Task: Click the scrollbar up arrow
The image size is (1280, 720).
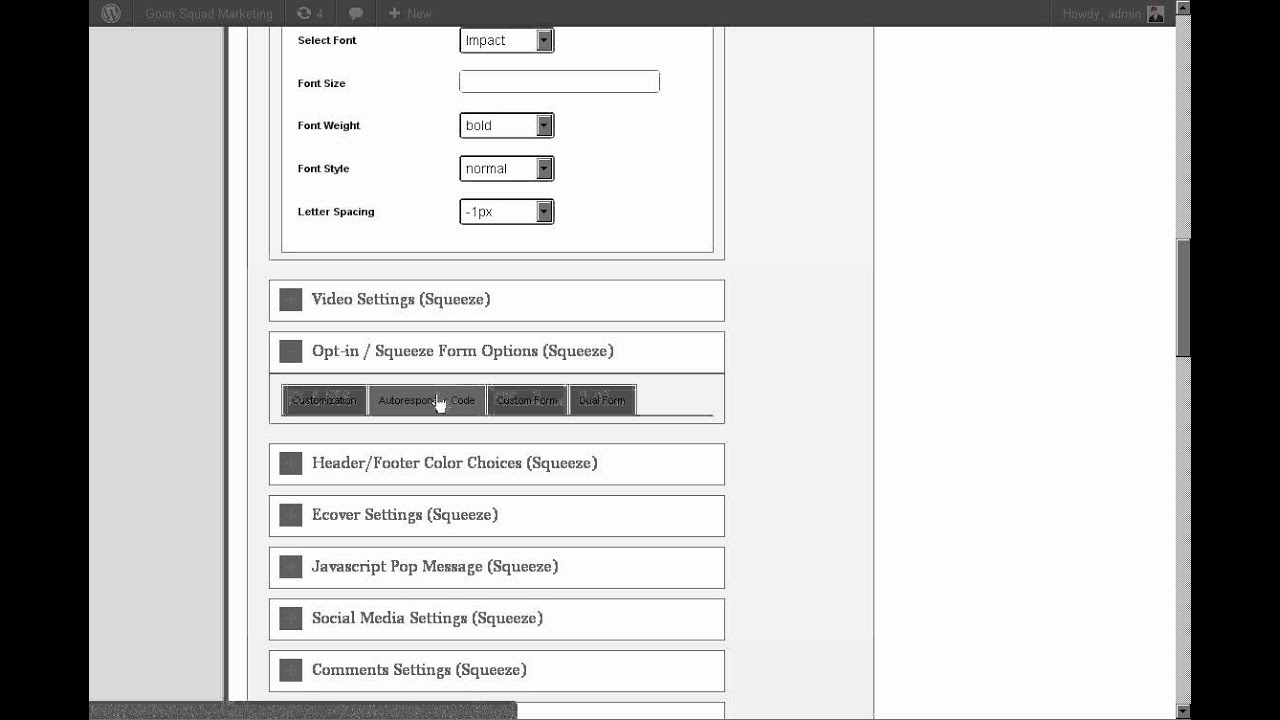Action: pyautogui.click(x=1184, y=10)
